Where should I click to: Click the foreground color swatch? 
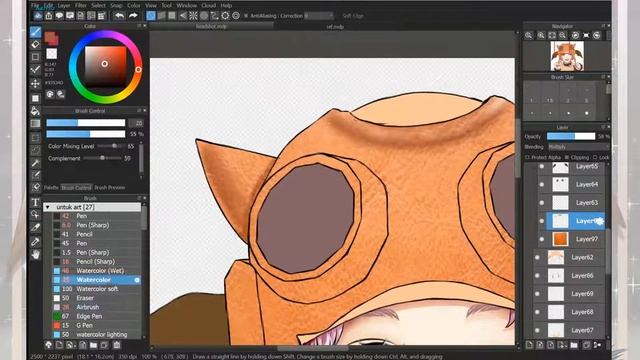tap(50, 37)
